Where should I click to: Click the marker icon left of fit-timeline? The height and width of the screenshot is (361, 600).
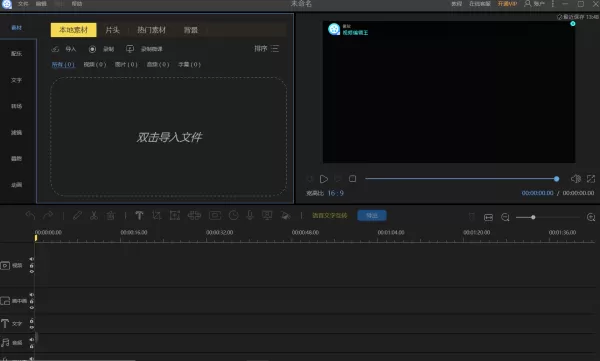pos(472,217)
